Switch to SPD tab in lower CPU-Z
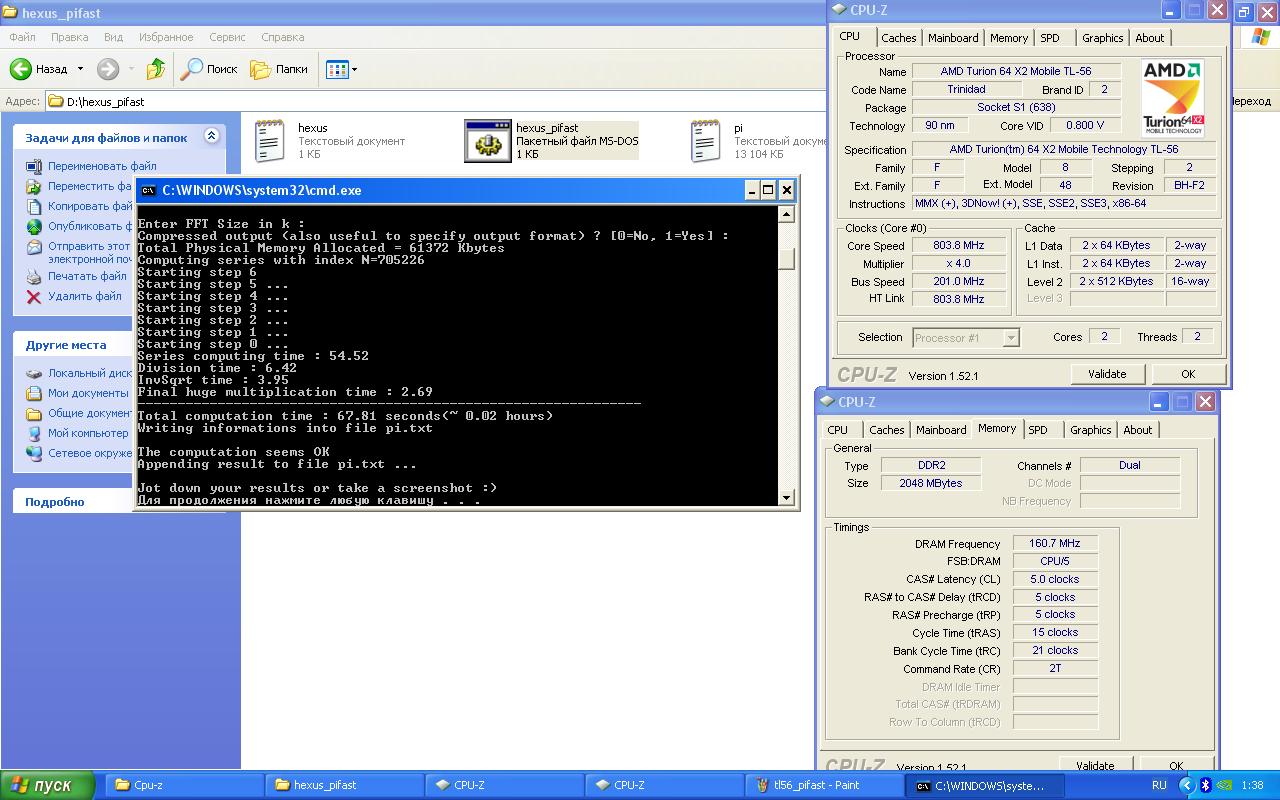This screenshot has height=800, width=1280. [x=1037, y=430]
